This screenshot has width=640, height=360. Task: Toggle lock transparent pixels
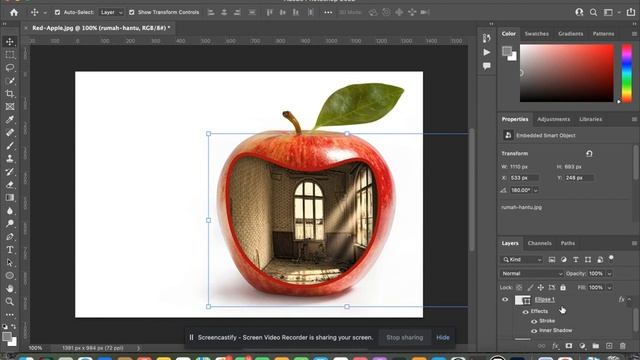tap(519, 287)
